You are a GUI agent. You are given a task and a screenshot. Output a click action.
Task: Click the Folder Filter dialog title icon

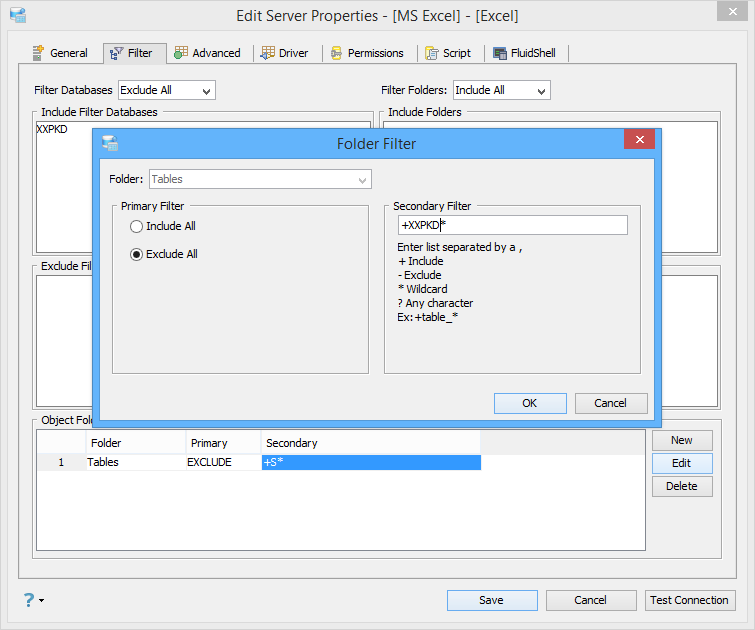[110, 143]
